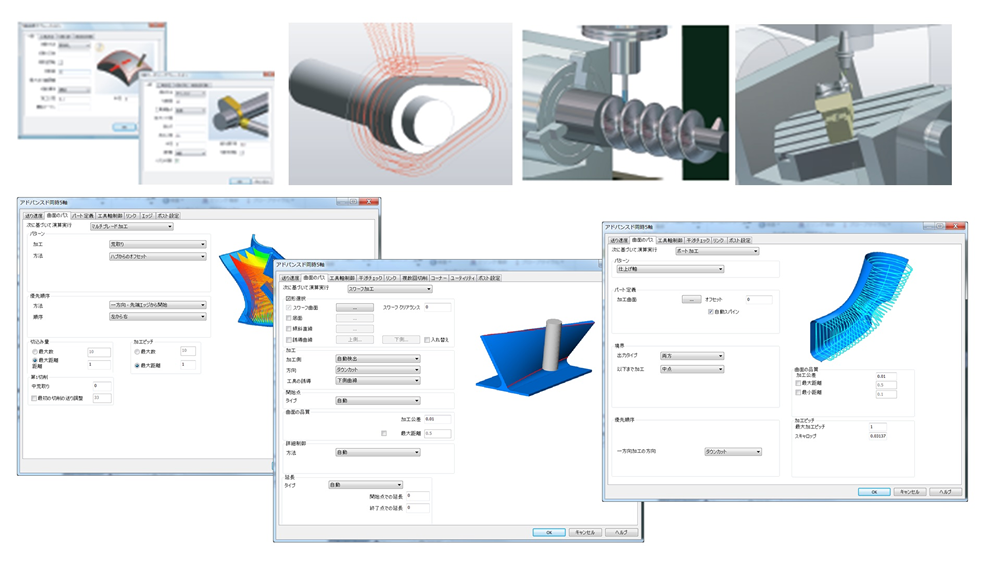The image size is (1000, 563).
Task: Toggle the 自動スパイン checkbox in port dialog
Action: point(710,312)
